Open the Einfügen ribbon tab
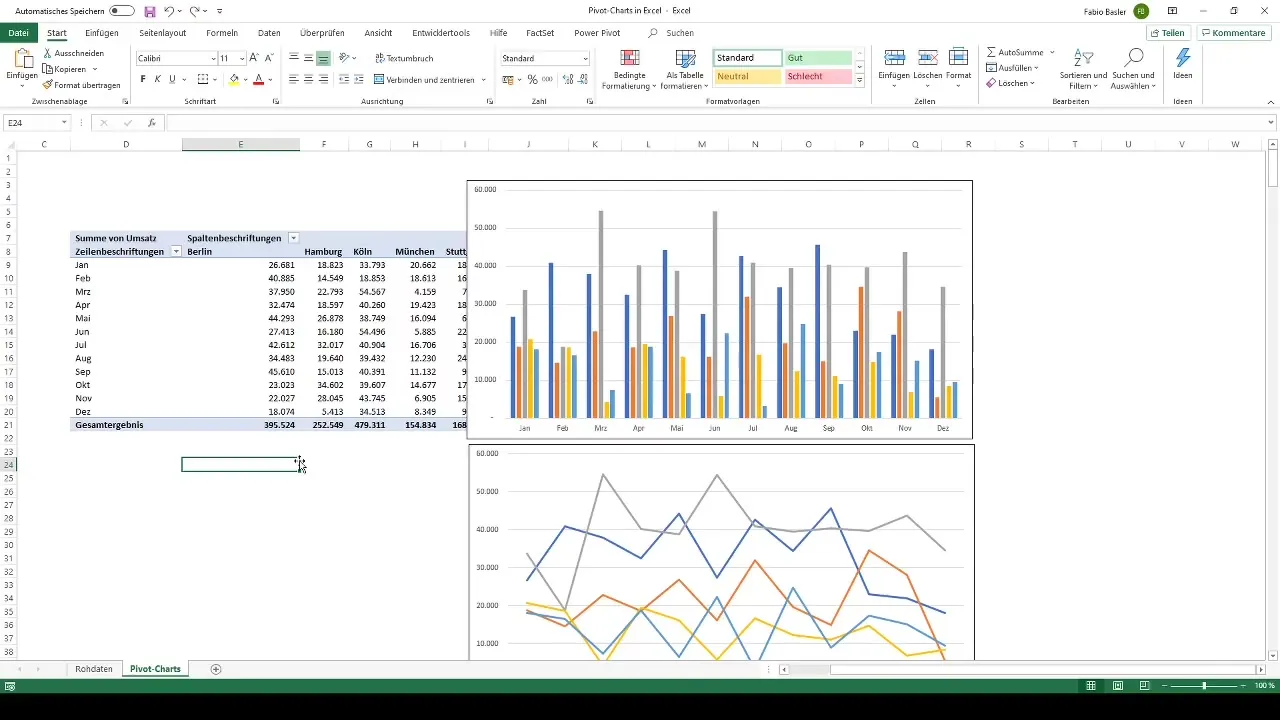1280x720 pixels. coord(102,33)
